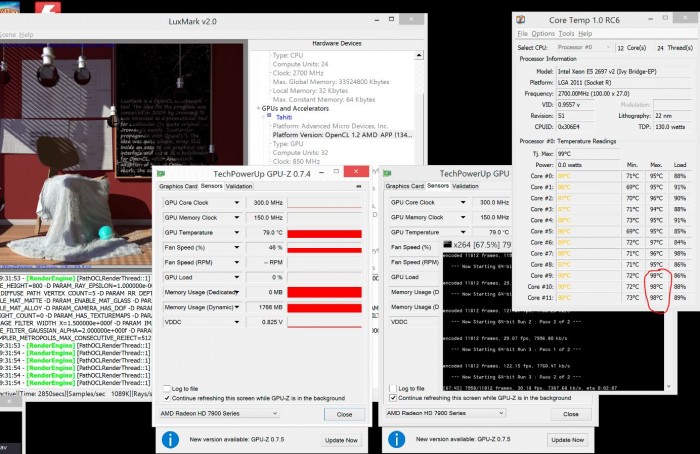The image size is (700, 454).
Task: Click the blue info icon in GPU-Z 0.7.4
Action: click(170, 440)
